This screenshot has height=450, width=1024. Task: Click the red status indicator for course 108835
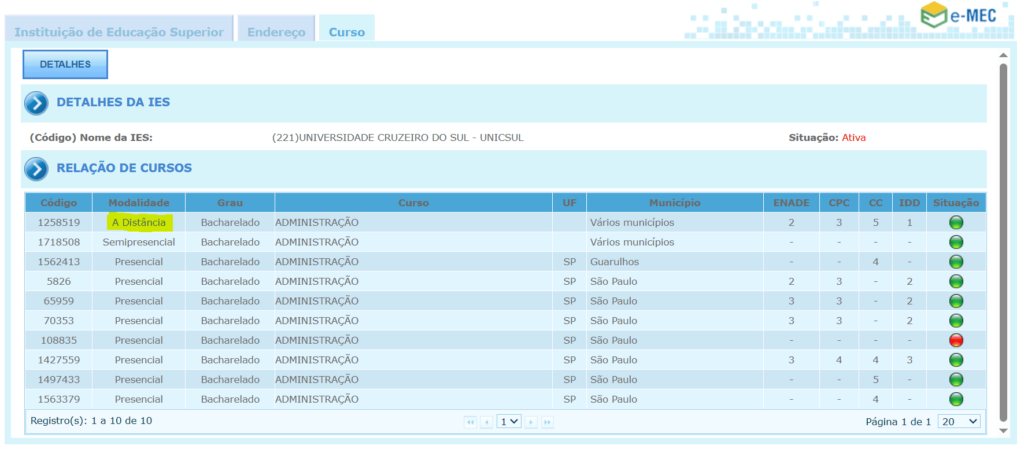(955, 341)
